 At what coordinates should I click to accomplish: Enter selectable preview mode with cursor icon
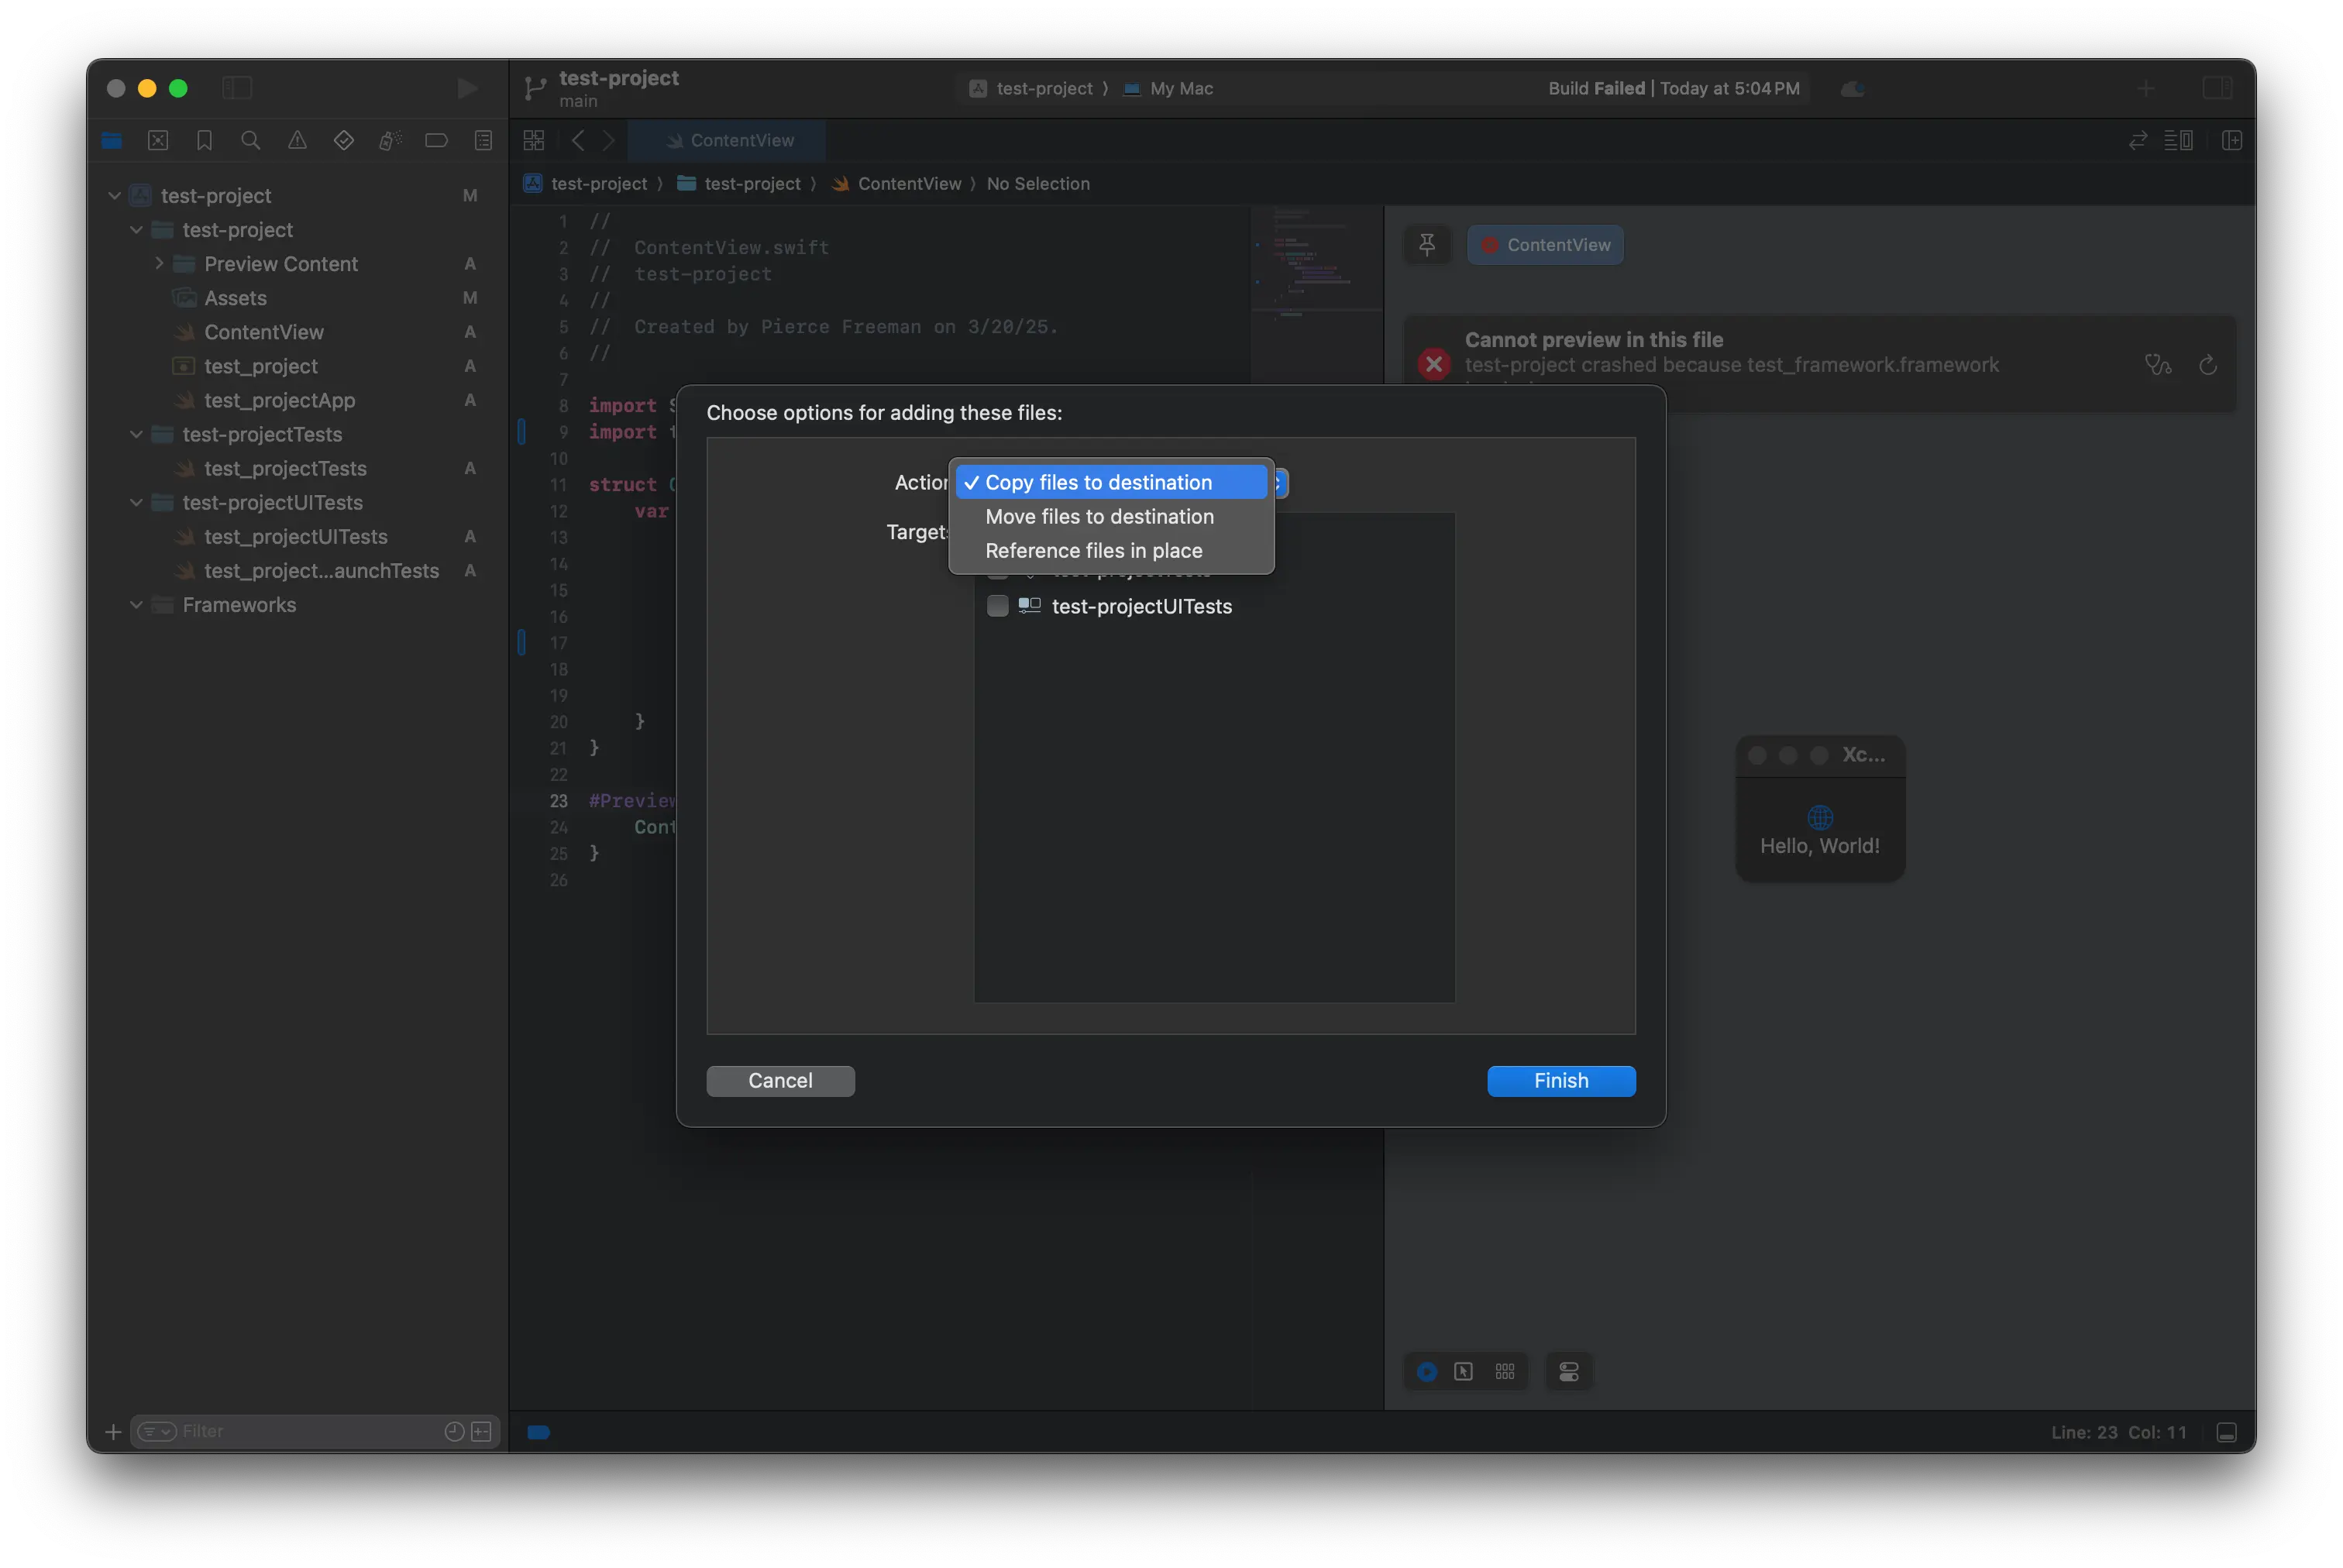(x=1464, y=1371)
